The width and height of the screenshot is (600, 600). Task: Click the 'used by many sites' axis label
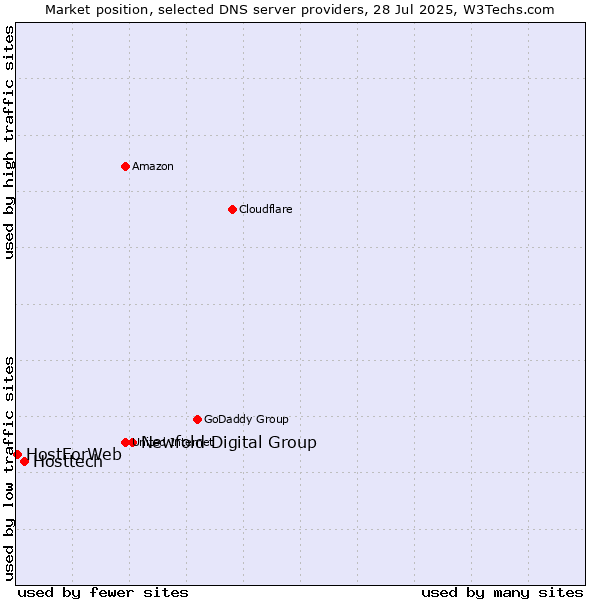[x=502, y=593]
